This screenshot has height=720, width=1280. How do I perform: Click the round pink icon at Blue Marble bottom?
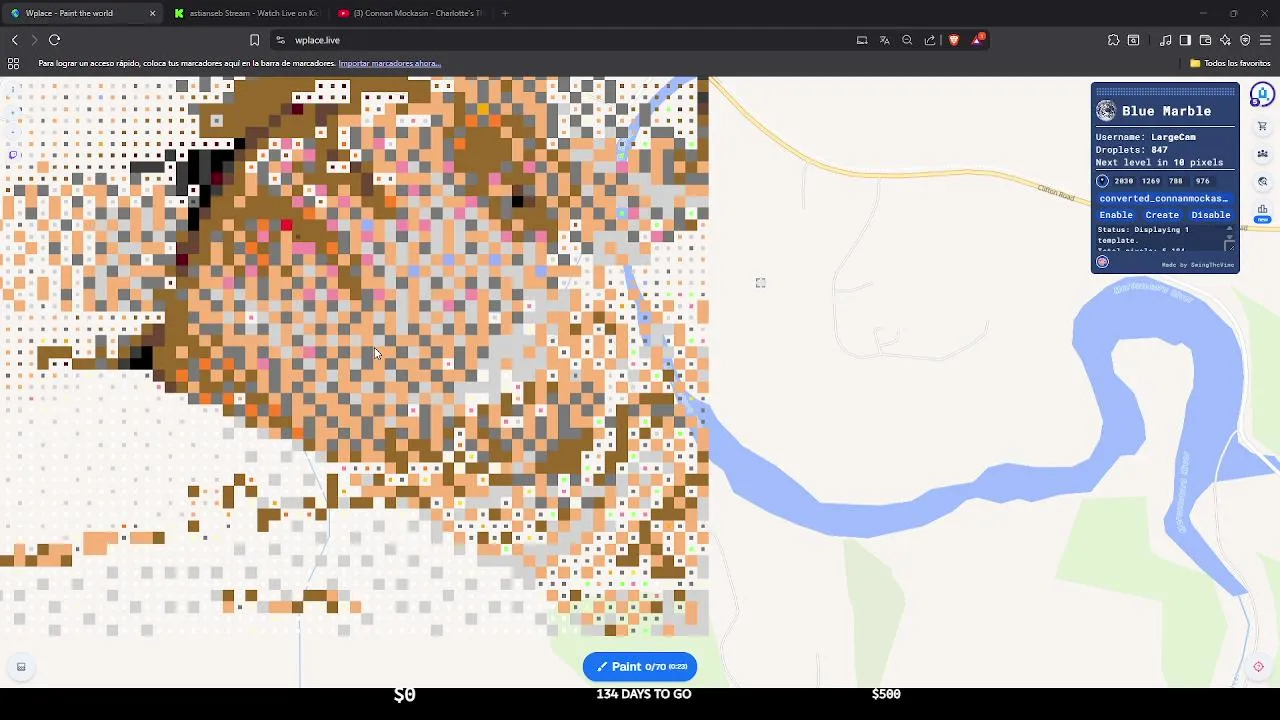[x=1102, y=262]
